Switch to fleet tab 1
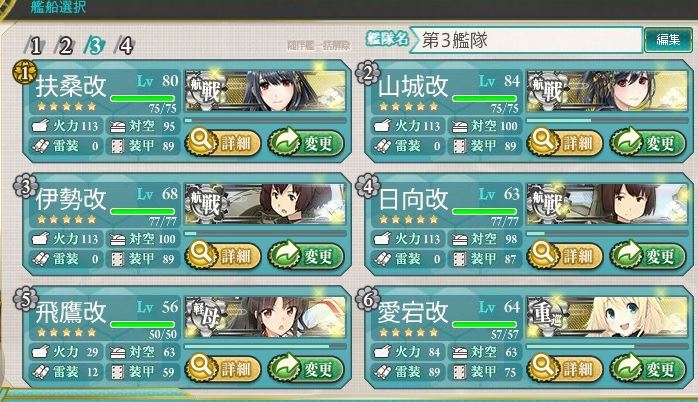 click(x=34, y=45)
